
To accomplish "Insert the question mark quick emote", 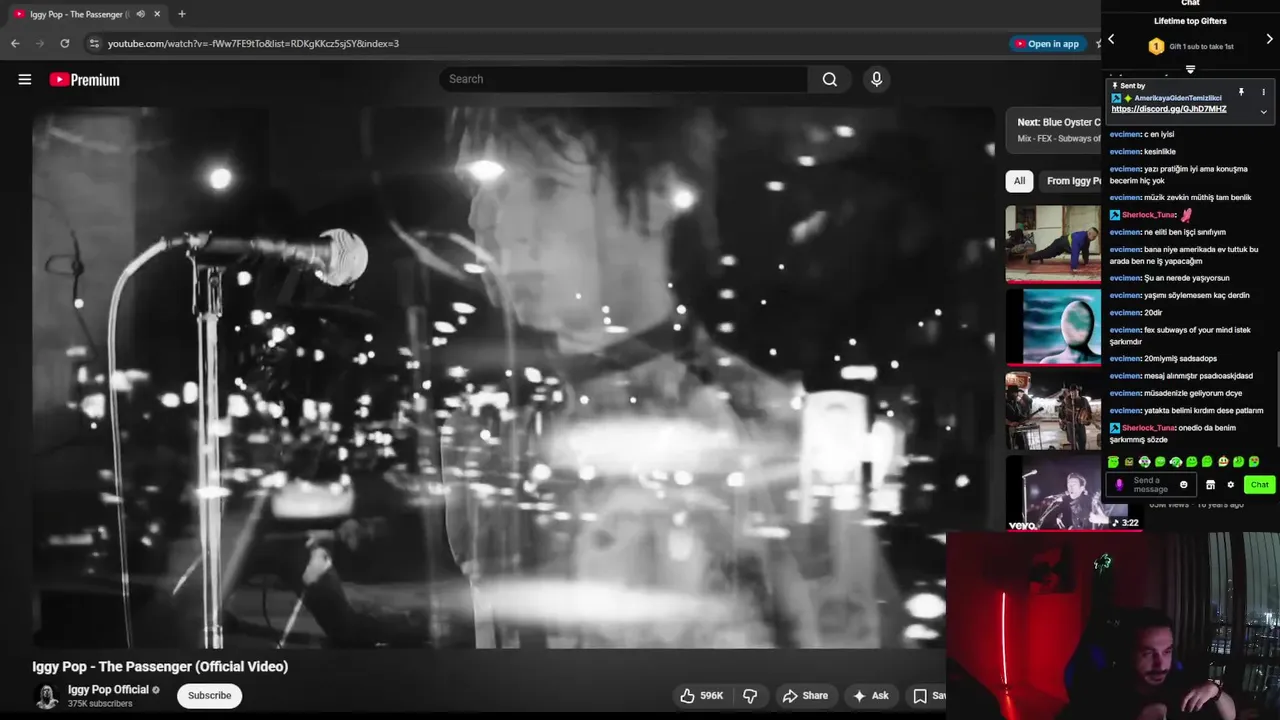I will click(1176, 462).
